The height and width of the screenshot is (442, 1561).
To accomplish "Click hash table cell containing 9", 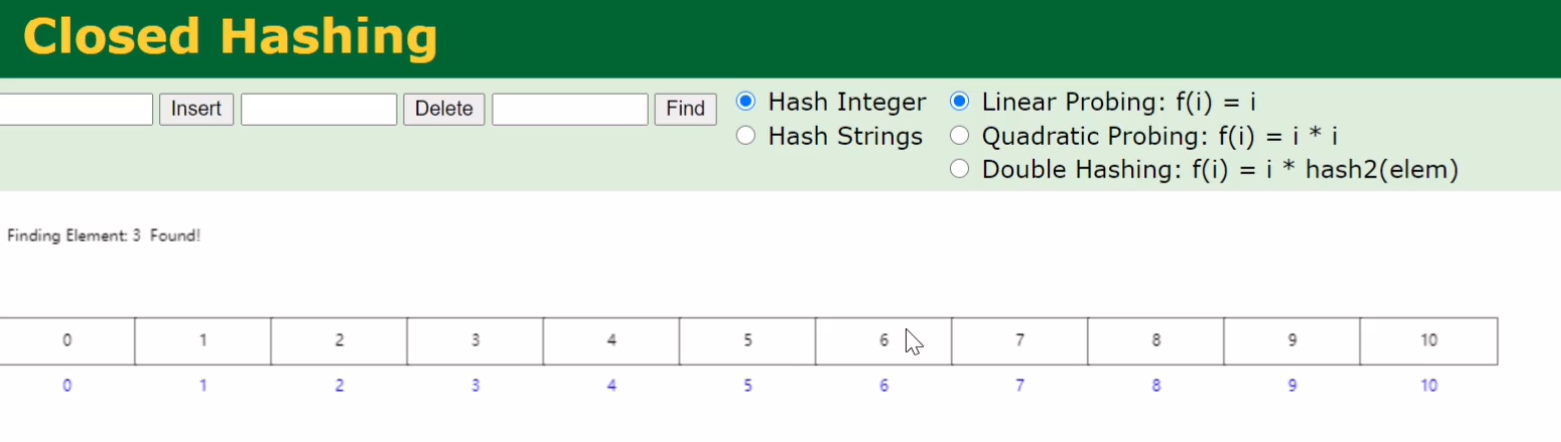I will pos(1291,341).
